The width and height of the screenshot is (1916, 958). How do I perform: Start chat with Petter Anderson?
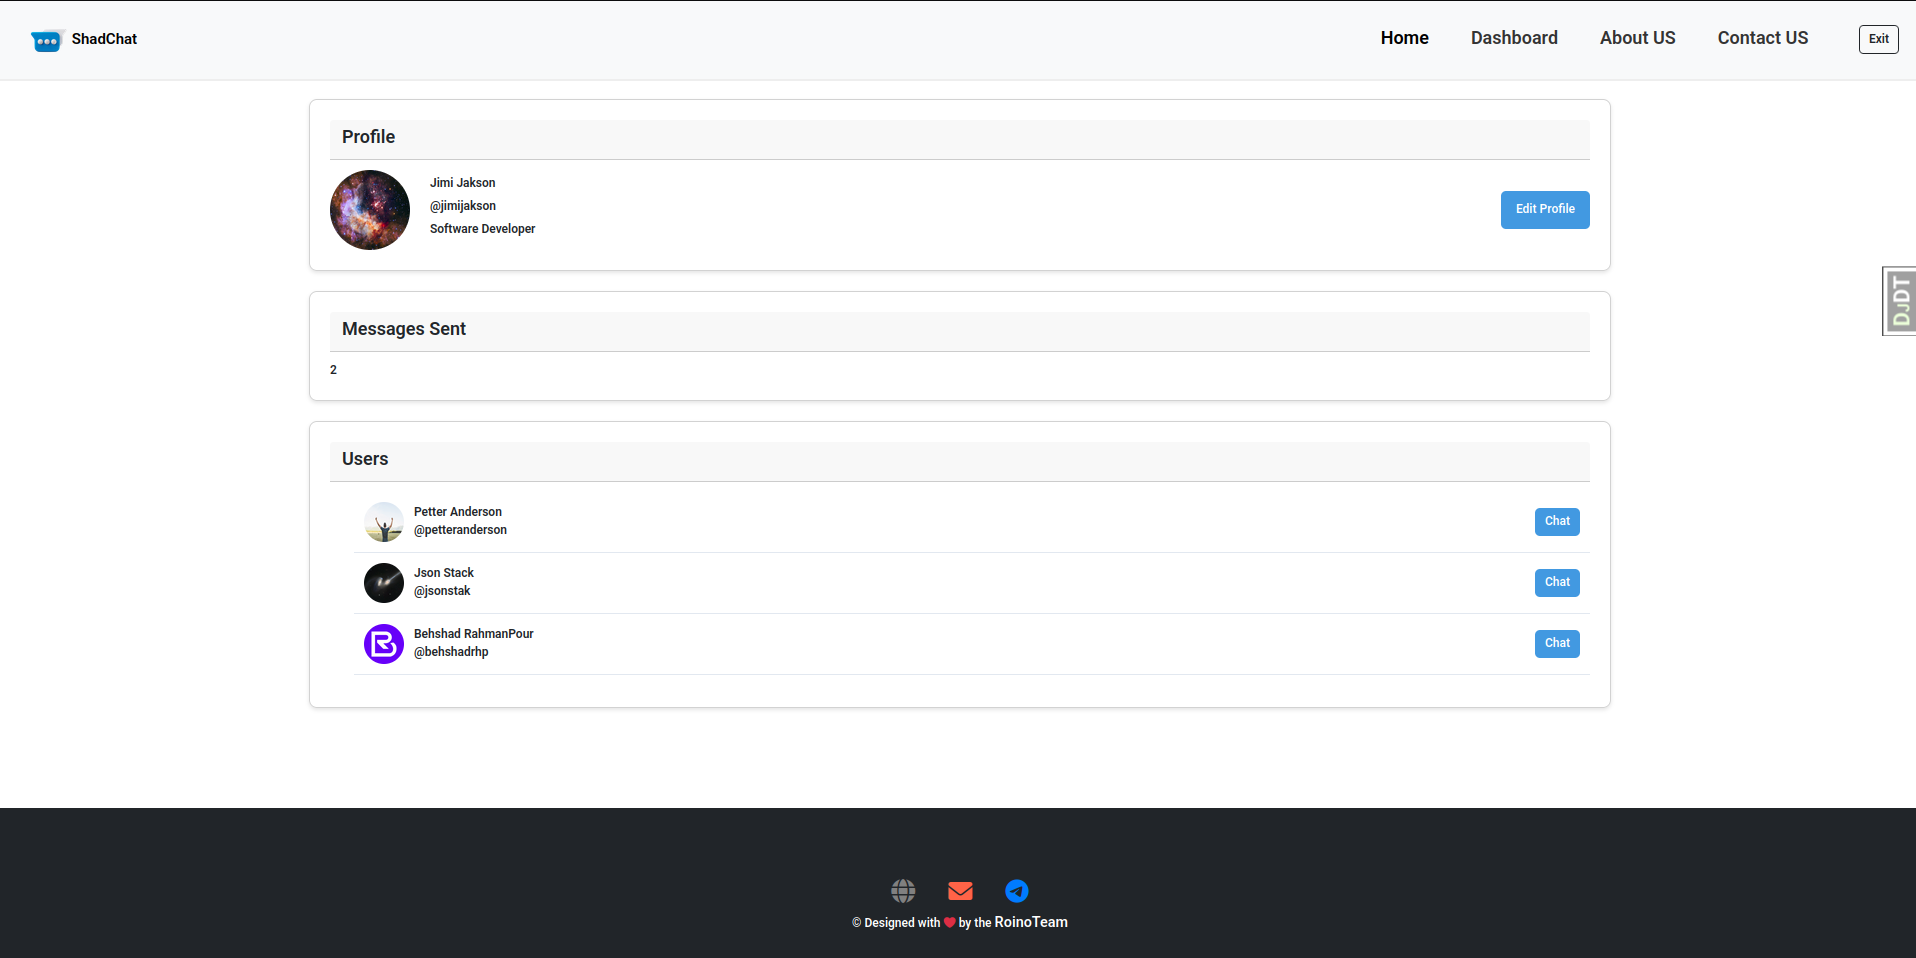click(1557, 522)
